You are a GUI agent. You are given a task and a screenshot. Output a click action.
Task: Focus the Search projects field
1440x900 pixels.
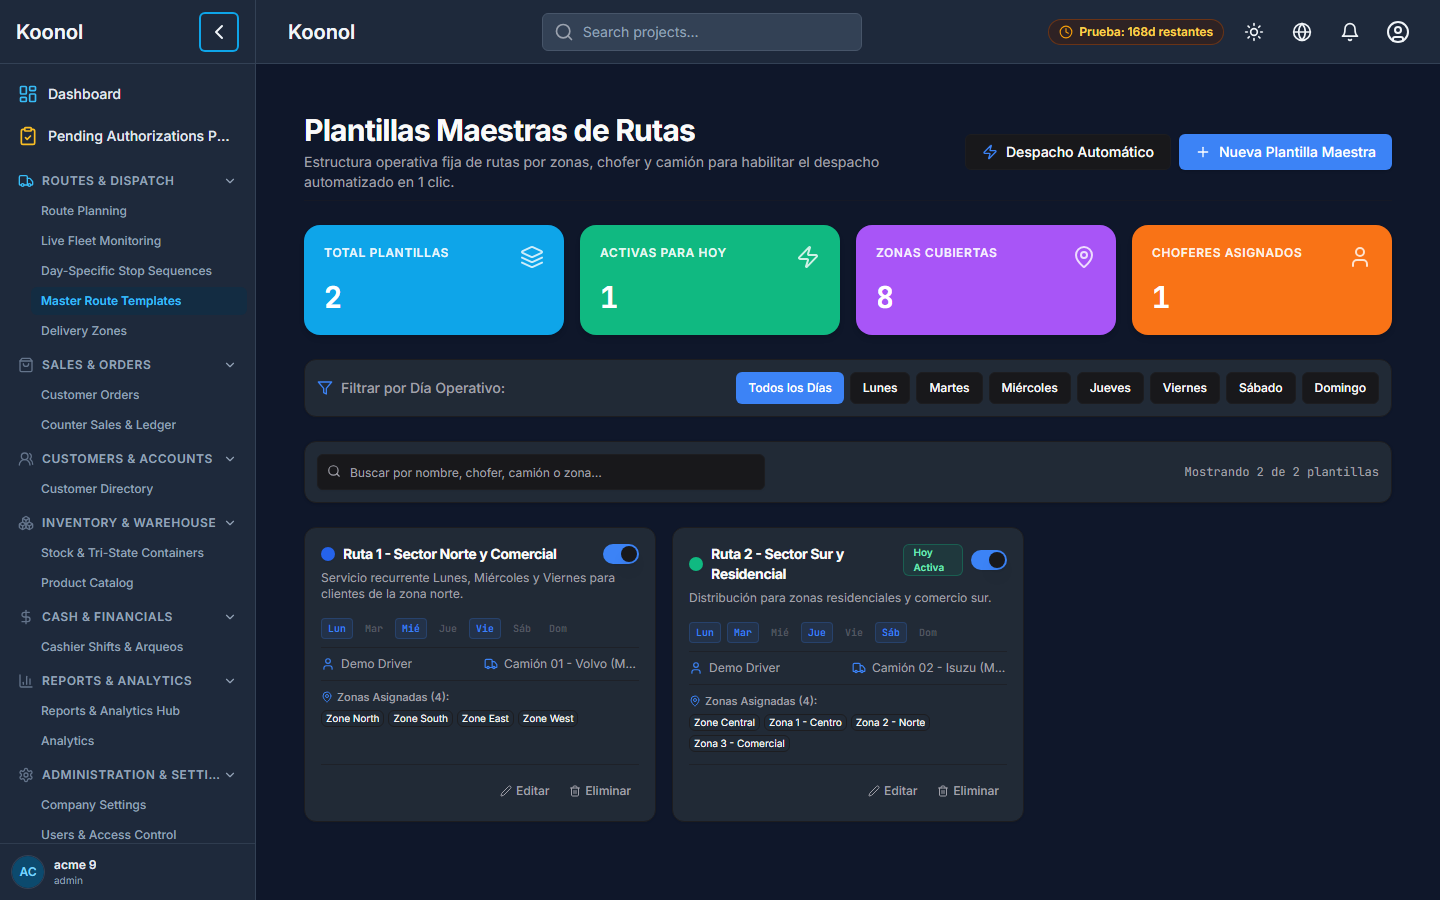702,32
